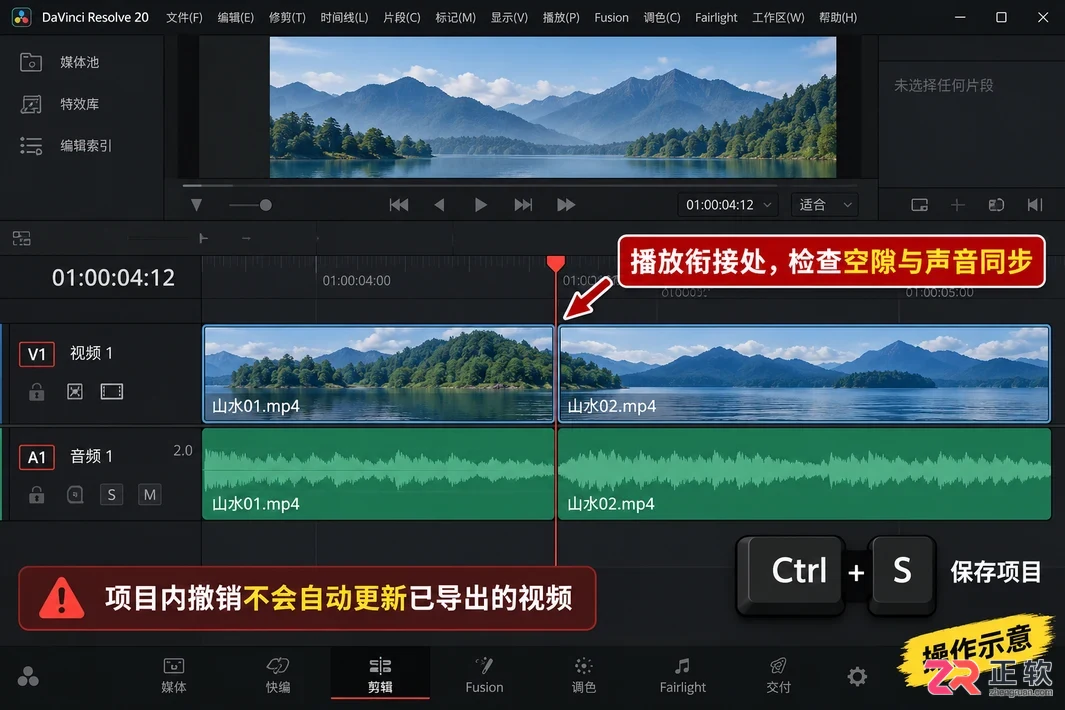
Task: Switch to the 快编 cut page
Action: click(278, 675)
